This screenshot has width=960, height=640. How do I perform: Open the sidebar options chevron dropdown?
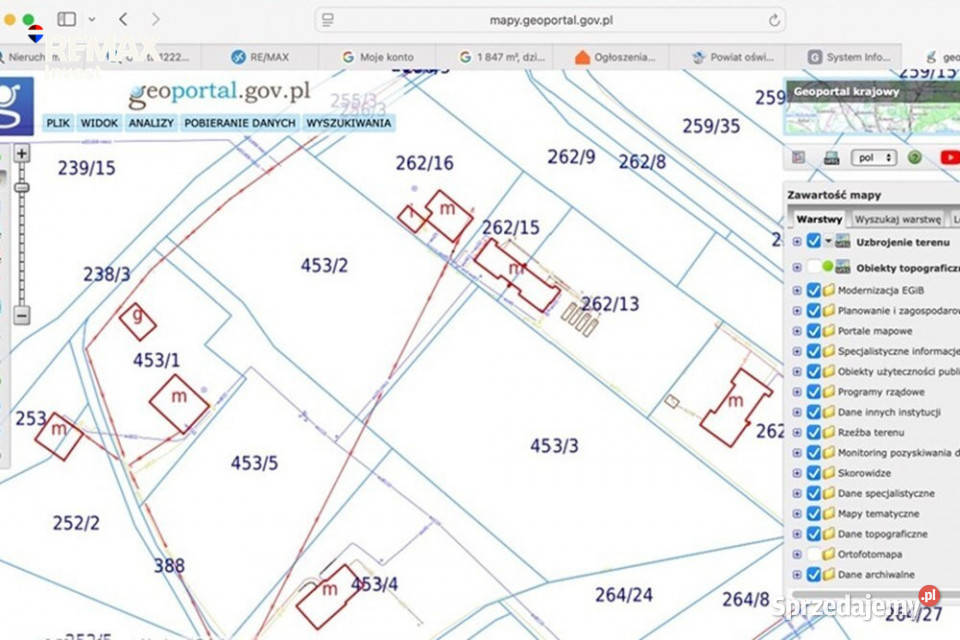(92, 20)
